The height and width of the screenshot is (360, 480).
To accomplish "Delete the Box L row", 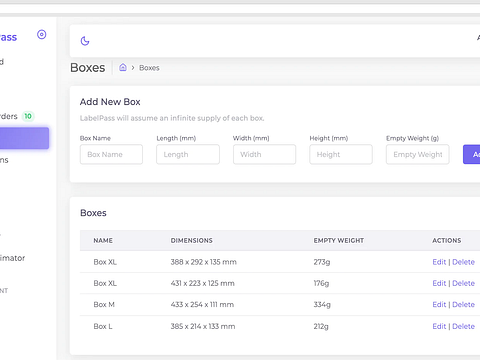I will pyautogui.click(x=463, y=326).
